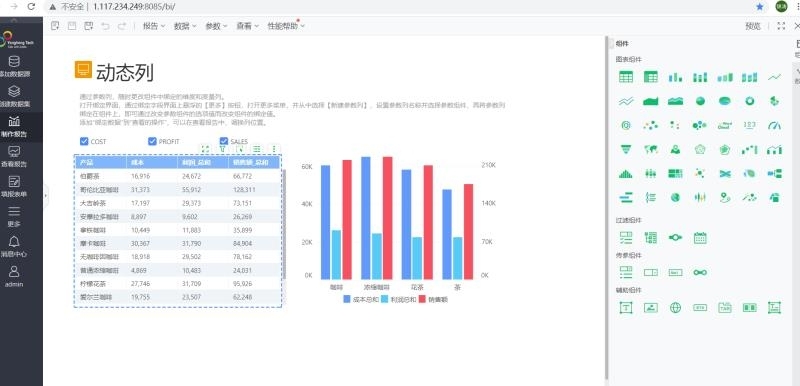Open add data source in sidebar
This screenshot has height=386, width=800.
tap(14, 66)
